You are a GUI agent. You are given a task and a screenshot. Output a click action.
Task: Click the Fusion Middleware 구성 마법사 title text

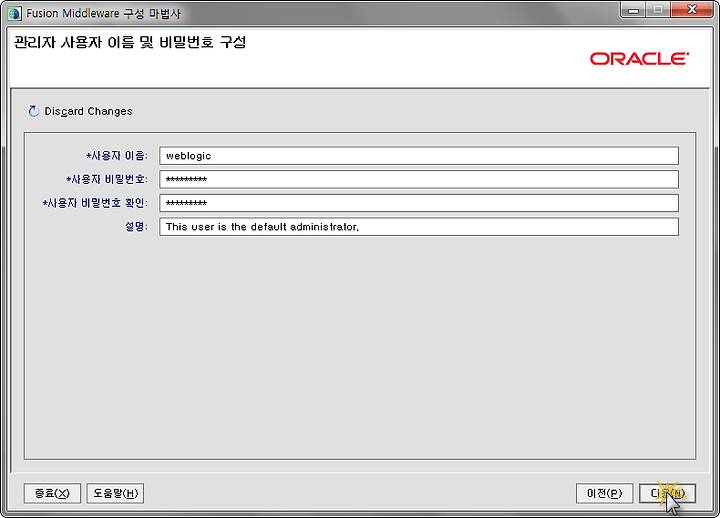pos(103,13)
